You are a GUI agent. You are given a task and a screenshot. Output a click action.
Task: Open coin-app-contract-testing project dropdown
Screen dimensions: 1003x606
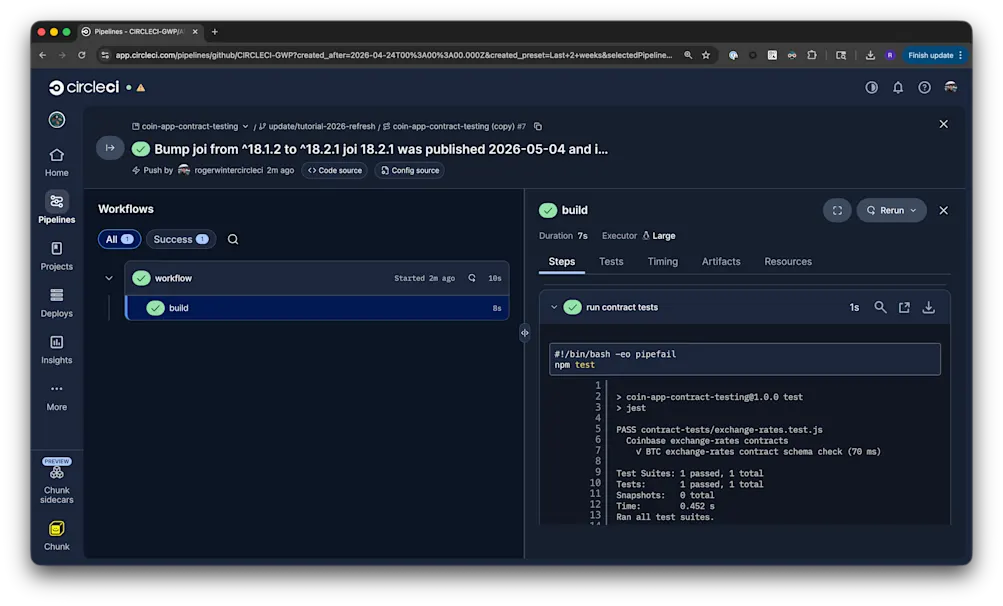[x=190, y=127]
